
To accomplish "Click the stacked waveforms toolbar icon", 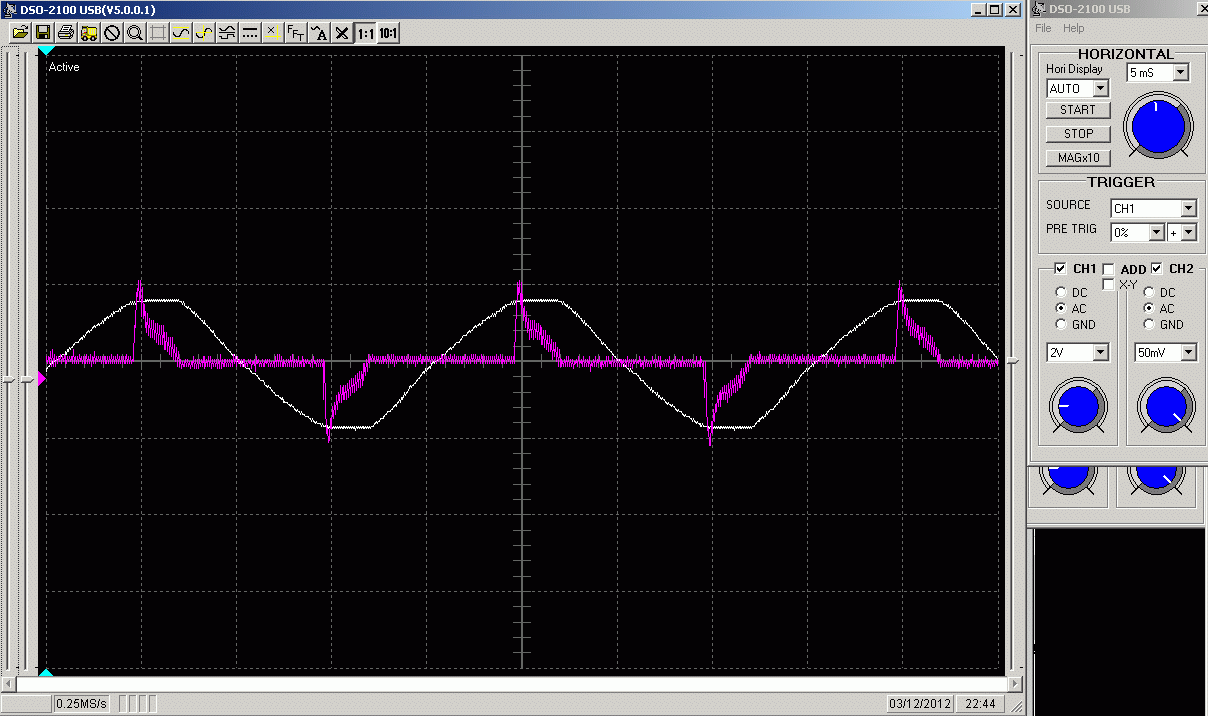I will click(227, 33).
